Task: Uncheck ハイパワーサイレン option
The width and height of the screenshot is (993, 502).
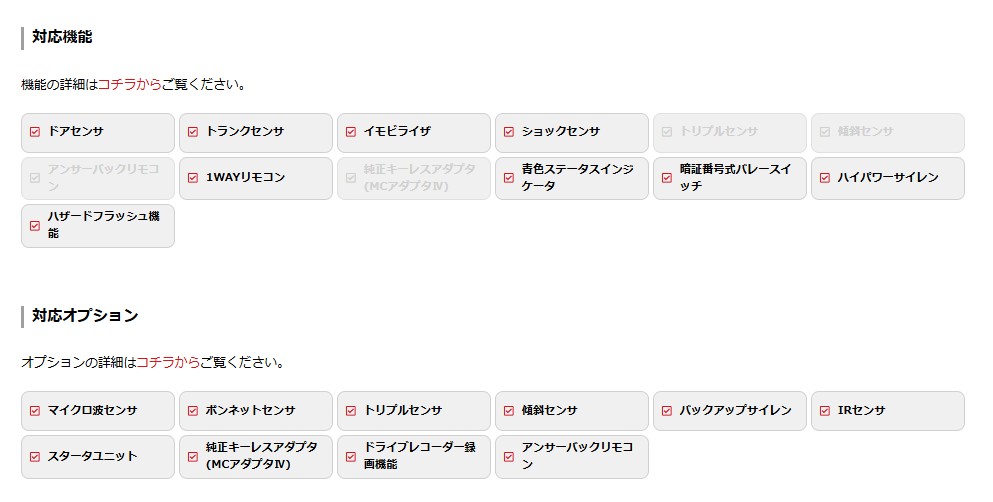Action: [825, 178]
